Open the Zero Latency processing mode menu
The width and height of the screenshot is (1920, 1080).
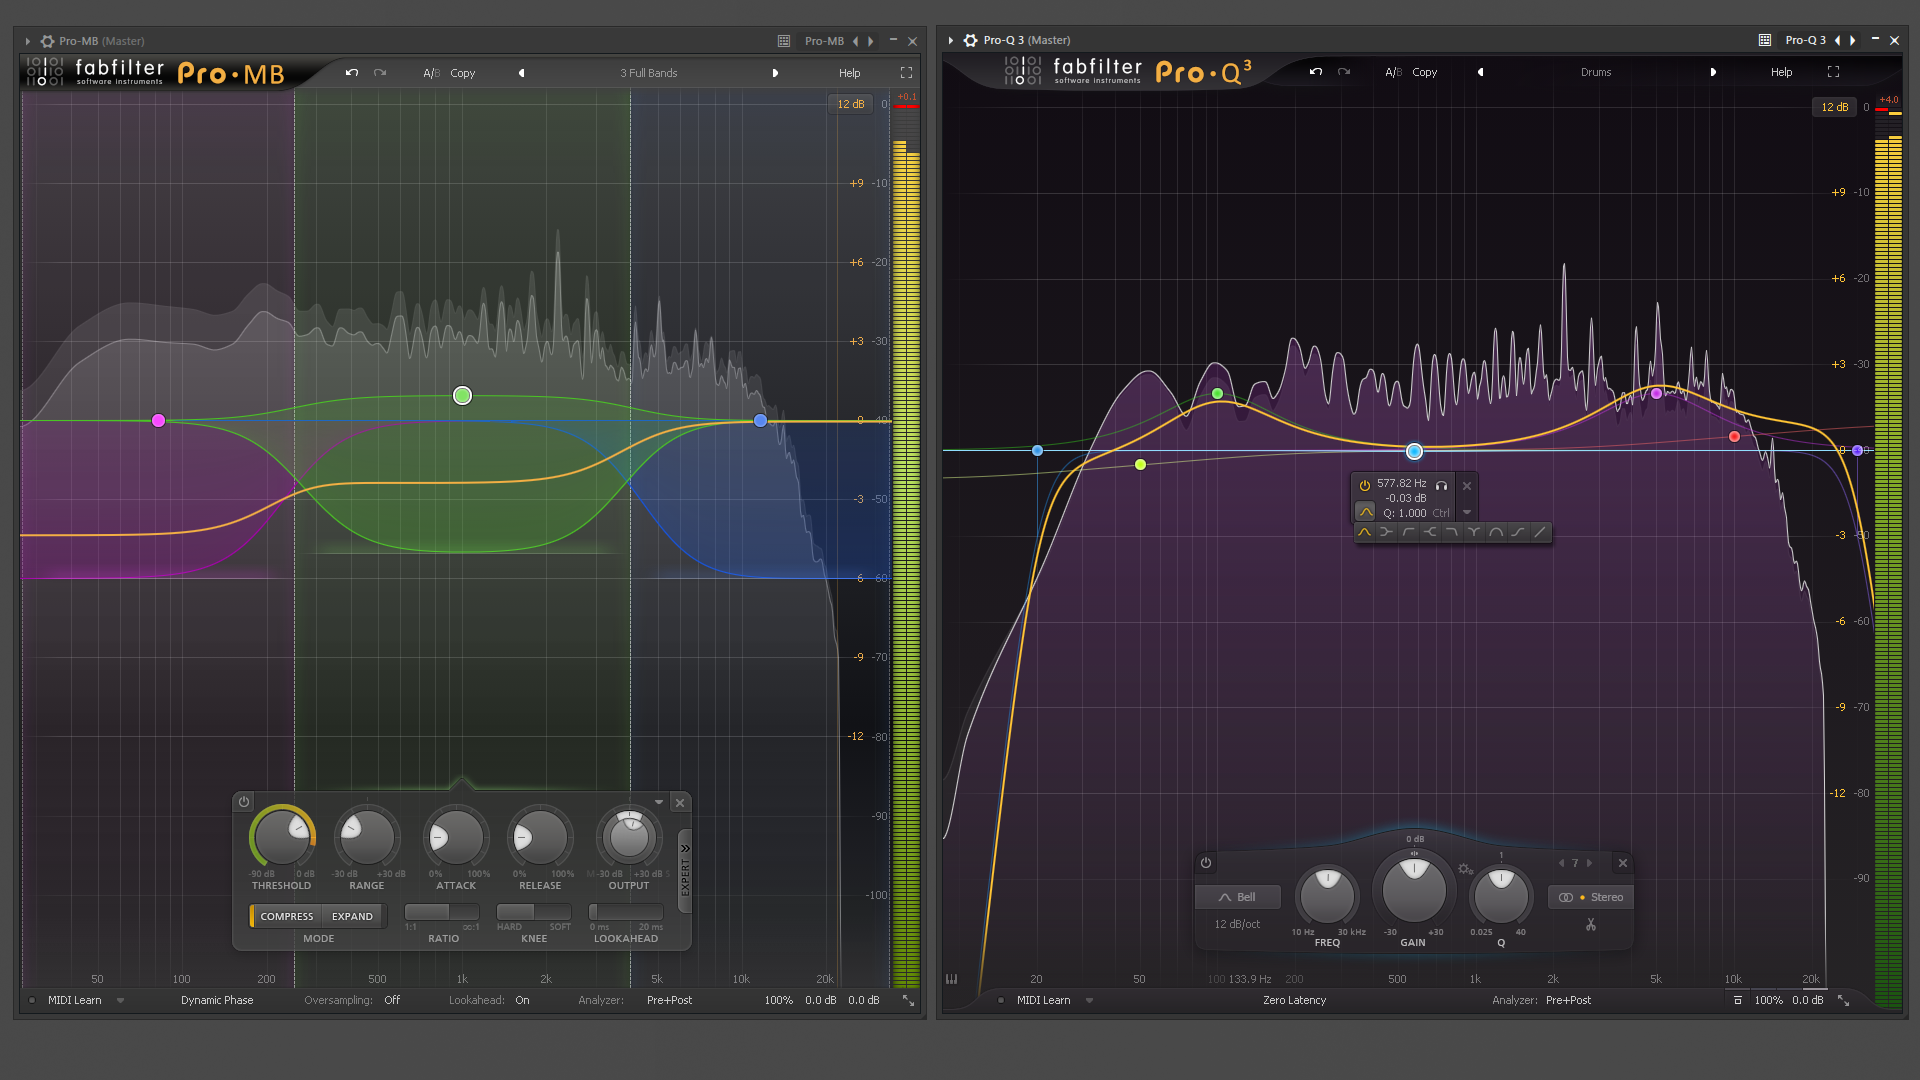click(x=1294, y=1000)
